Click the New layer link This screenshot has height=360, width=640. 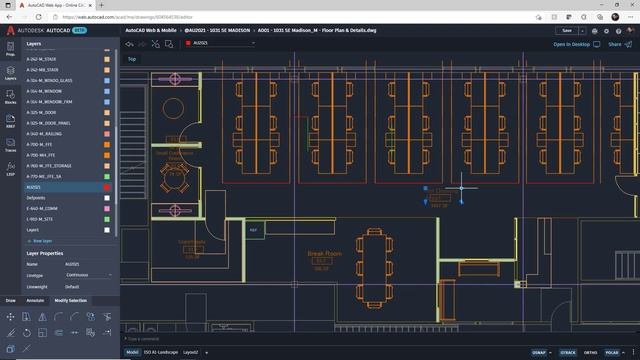40,241
